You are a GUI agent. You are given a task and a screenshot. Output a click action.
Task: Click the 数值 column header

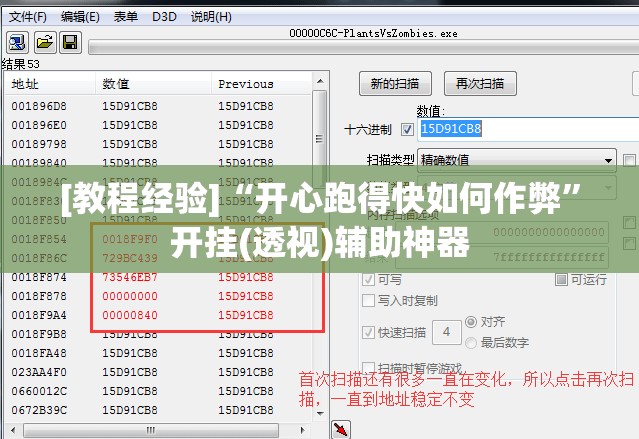click(x=153, y=84)
